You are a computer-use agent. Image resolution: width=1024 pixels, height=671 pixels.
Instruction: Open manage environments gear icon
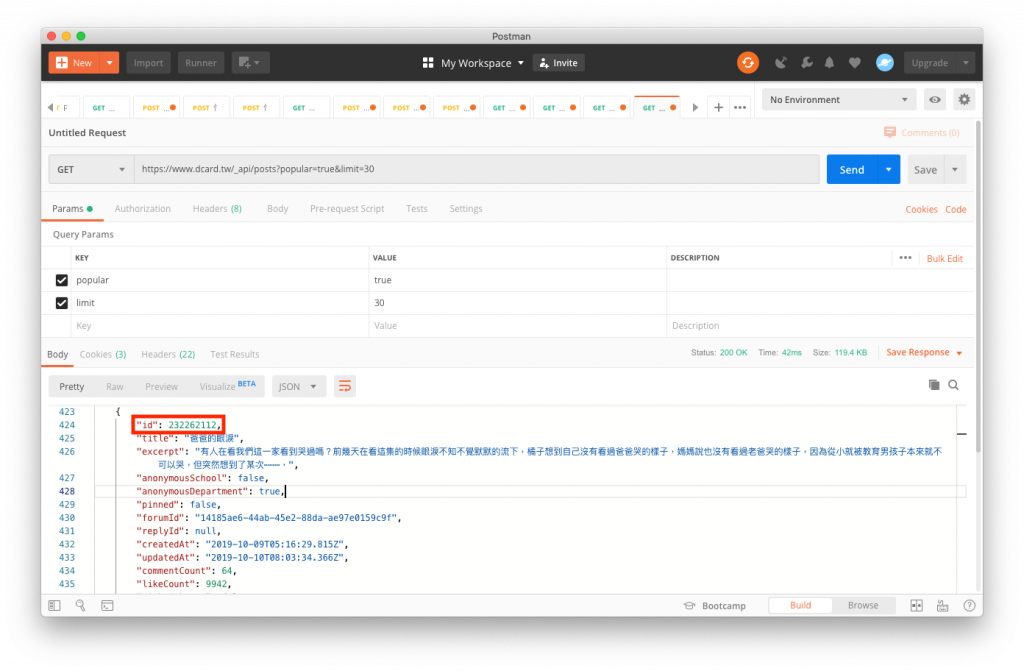(964, 100)
